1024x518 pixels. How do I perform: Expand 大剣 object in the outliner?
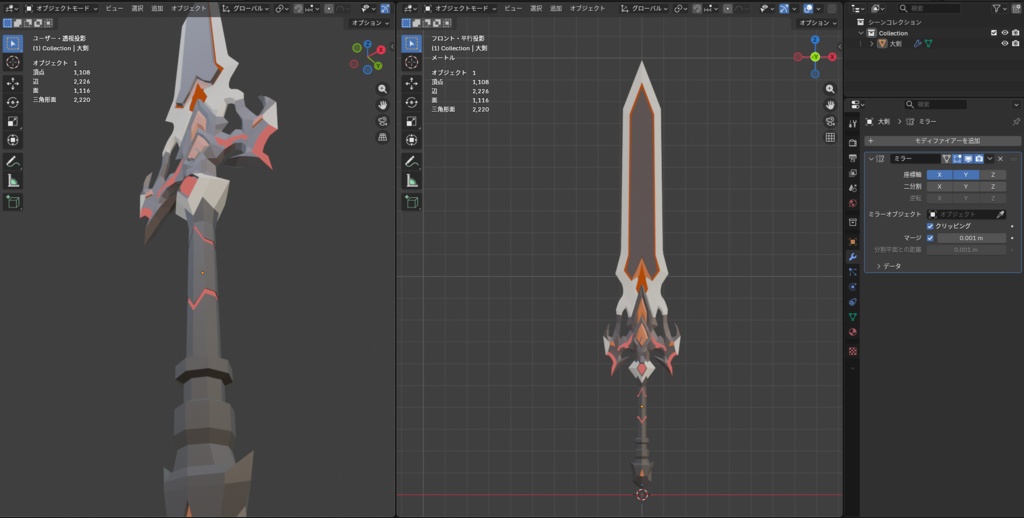point(871,44)
